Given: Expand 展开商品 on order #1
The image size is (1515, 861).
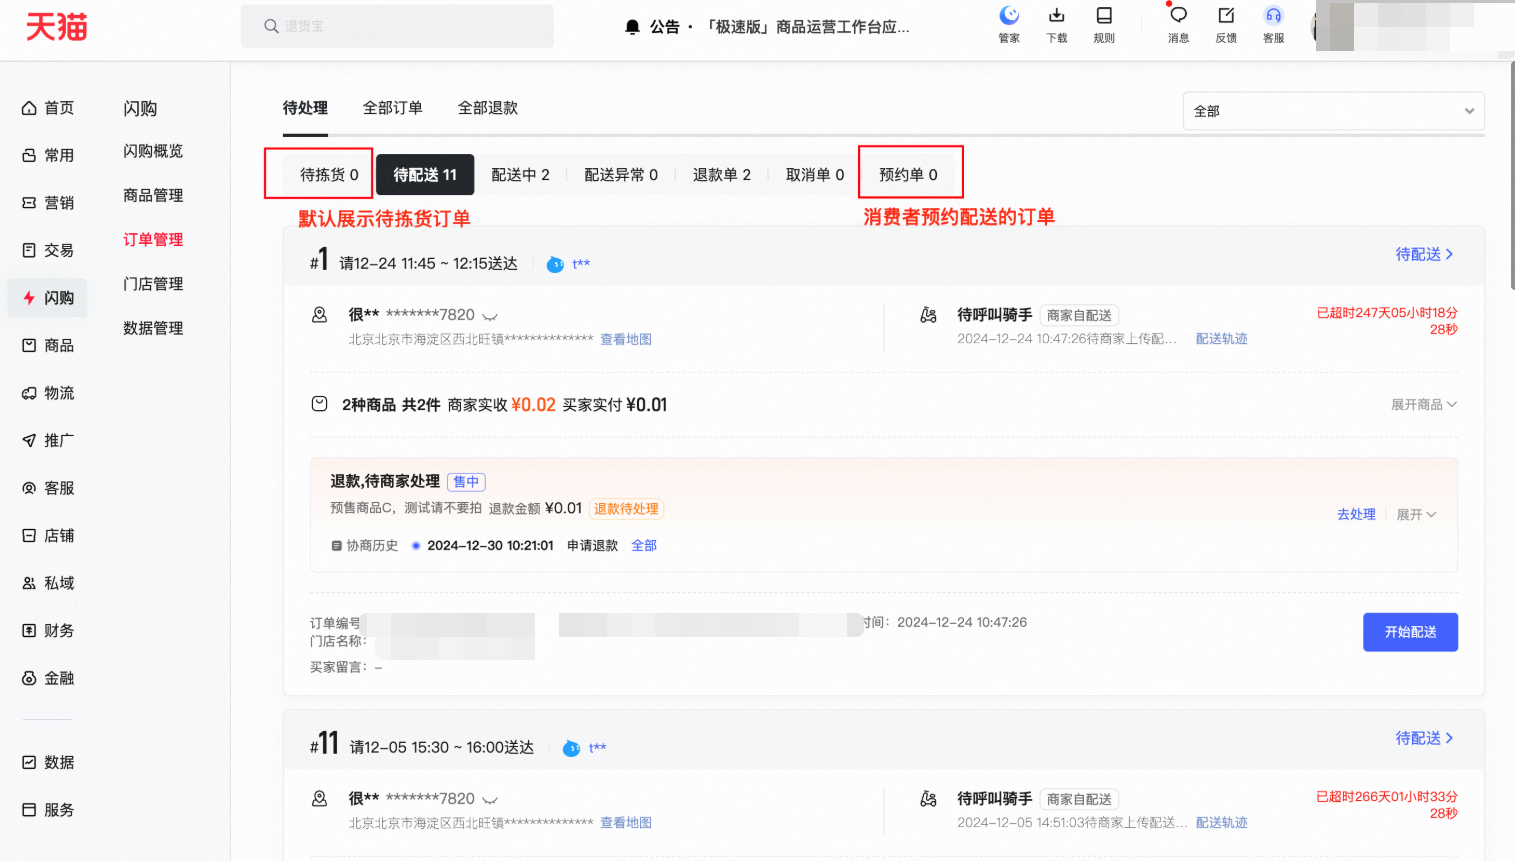Looking at the screenshot, I should [1424, 405].
